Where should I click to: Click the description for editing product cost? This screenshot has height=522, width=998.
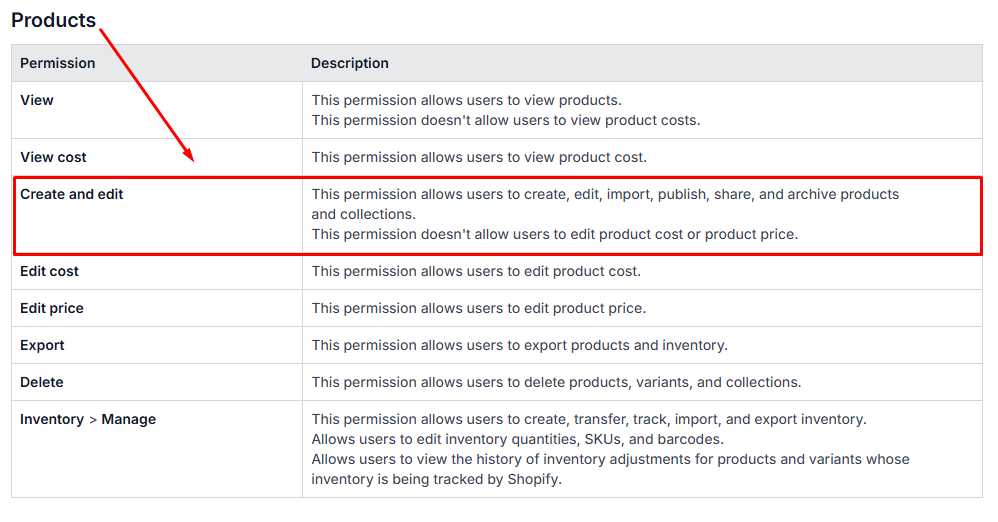point(476,271)
